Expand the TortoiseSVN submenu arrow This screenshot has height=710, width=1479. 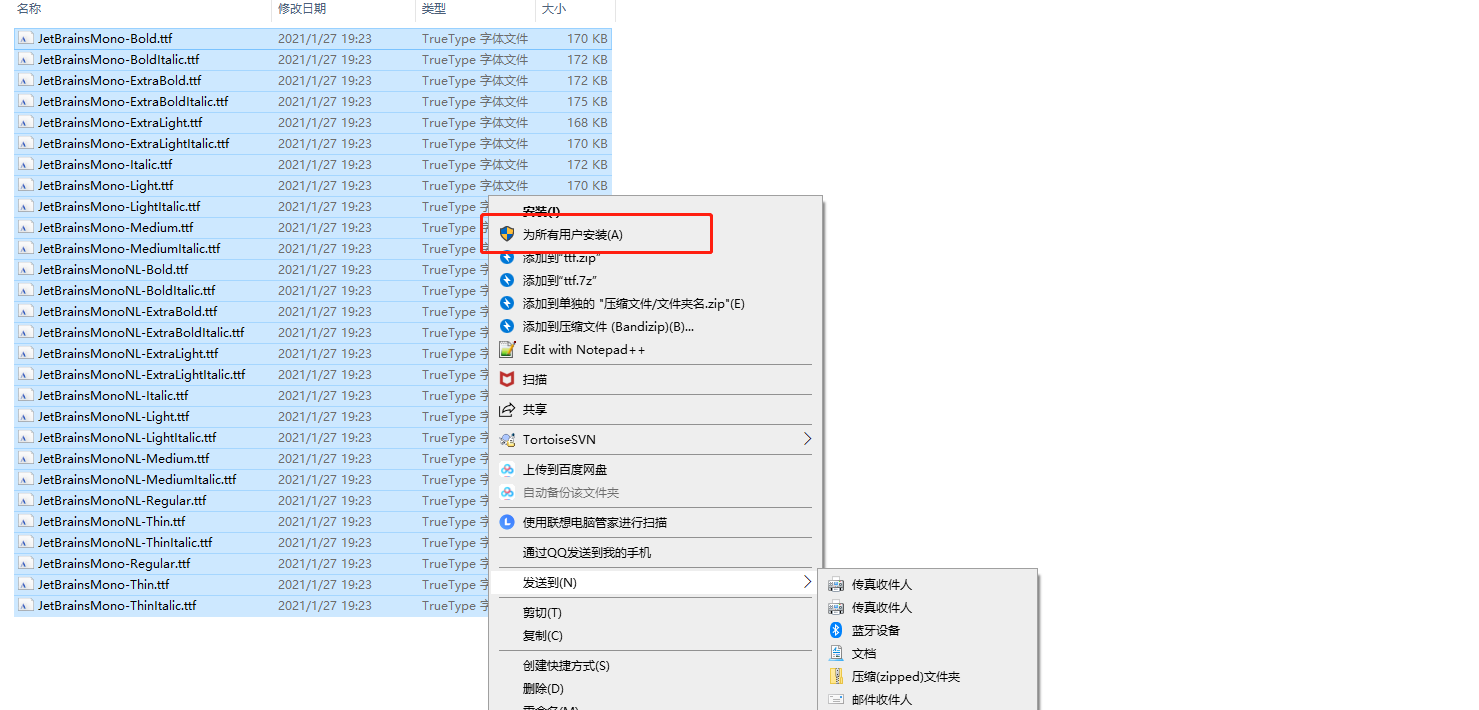coord(807,439)
